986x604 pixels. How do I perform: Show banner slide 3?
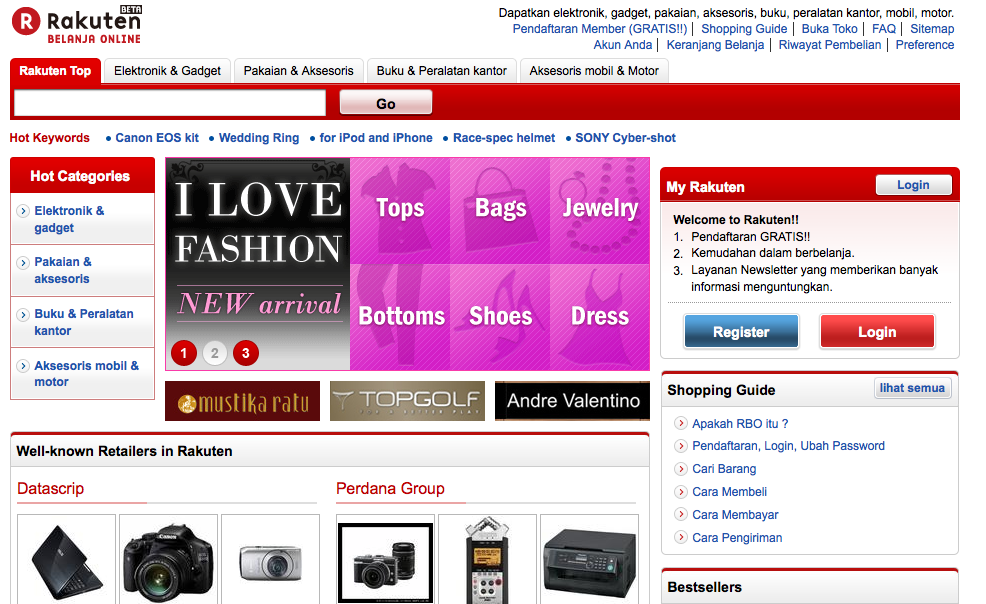click(x=246, y=353)
